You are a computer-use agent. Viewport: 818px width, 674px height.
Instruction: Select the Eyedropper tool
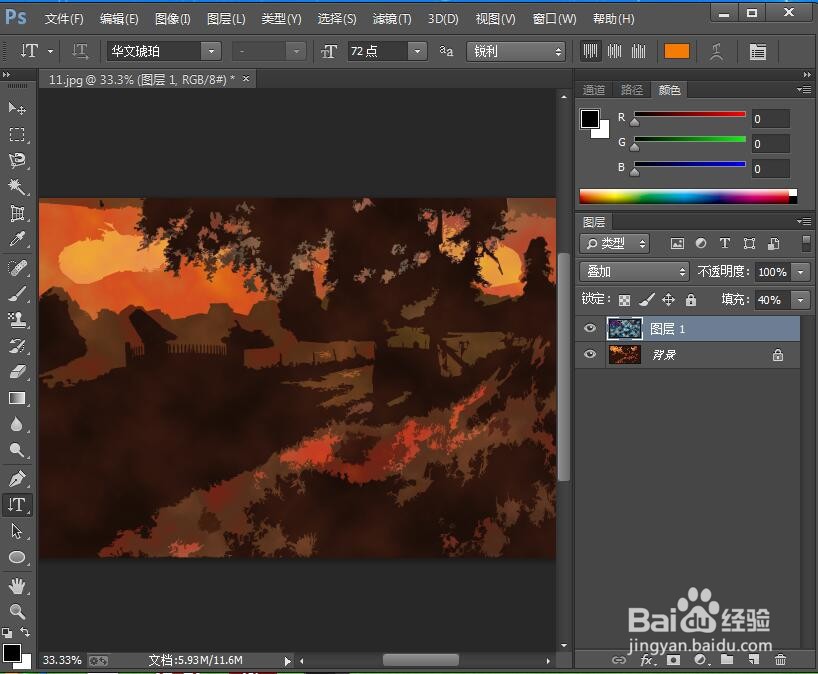pos(17,239)
